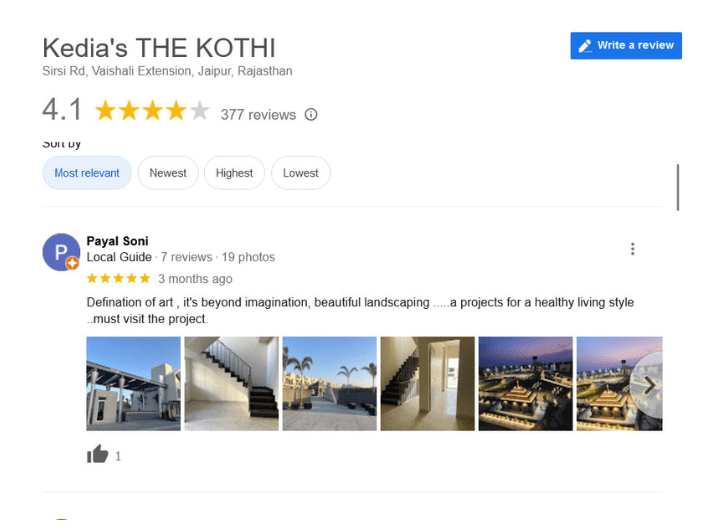
Task: Click the reviews panel vertical scrollbar
Action: pos(677,187)
